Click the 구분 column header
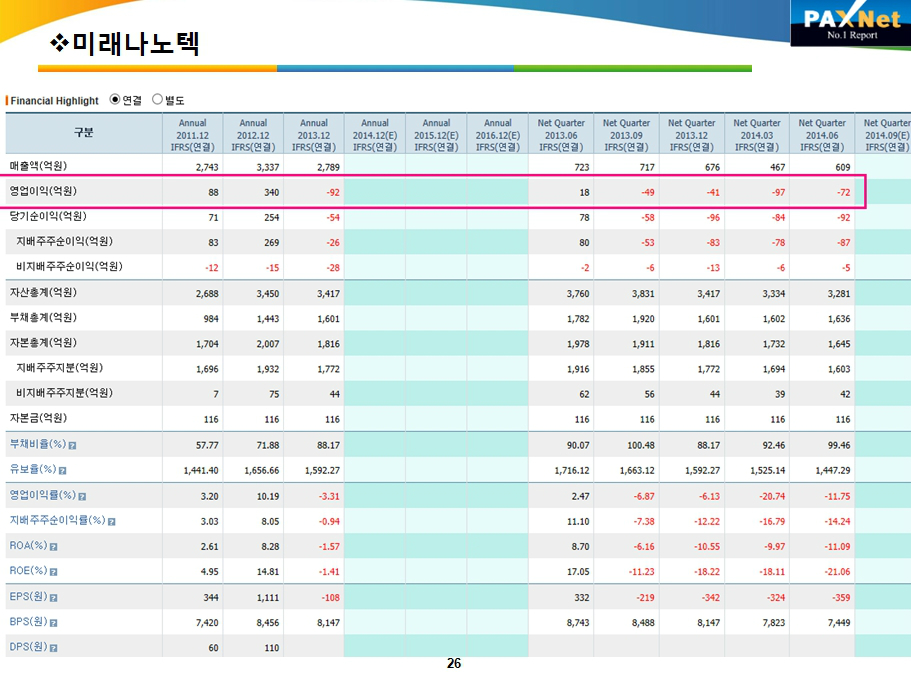The height and width of the screenshot is (674, 911). (x=83, y=132)
